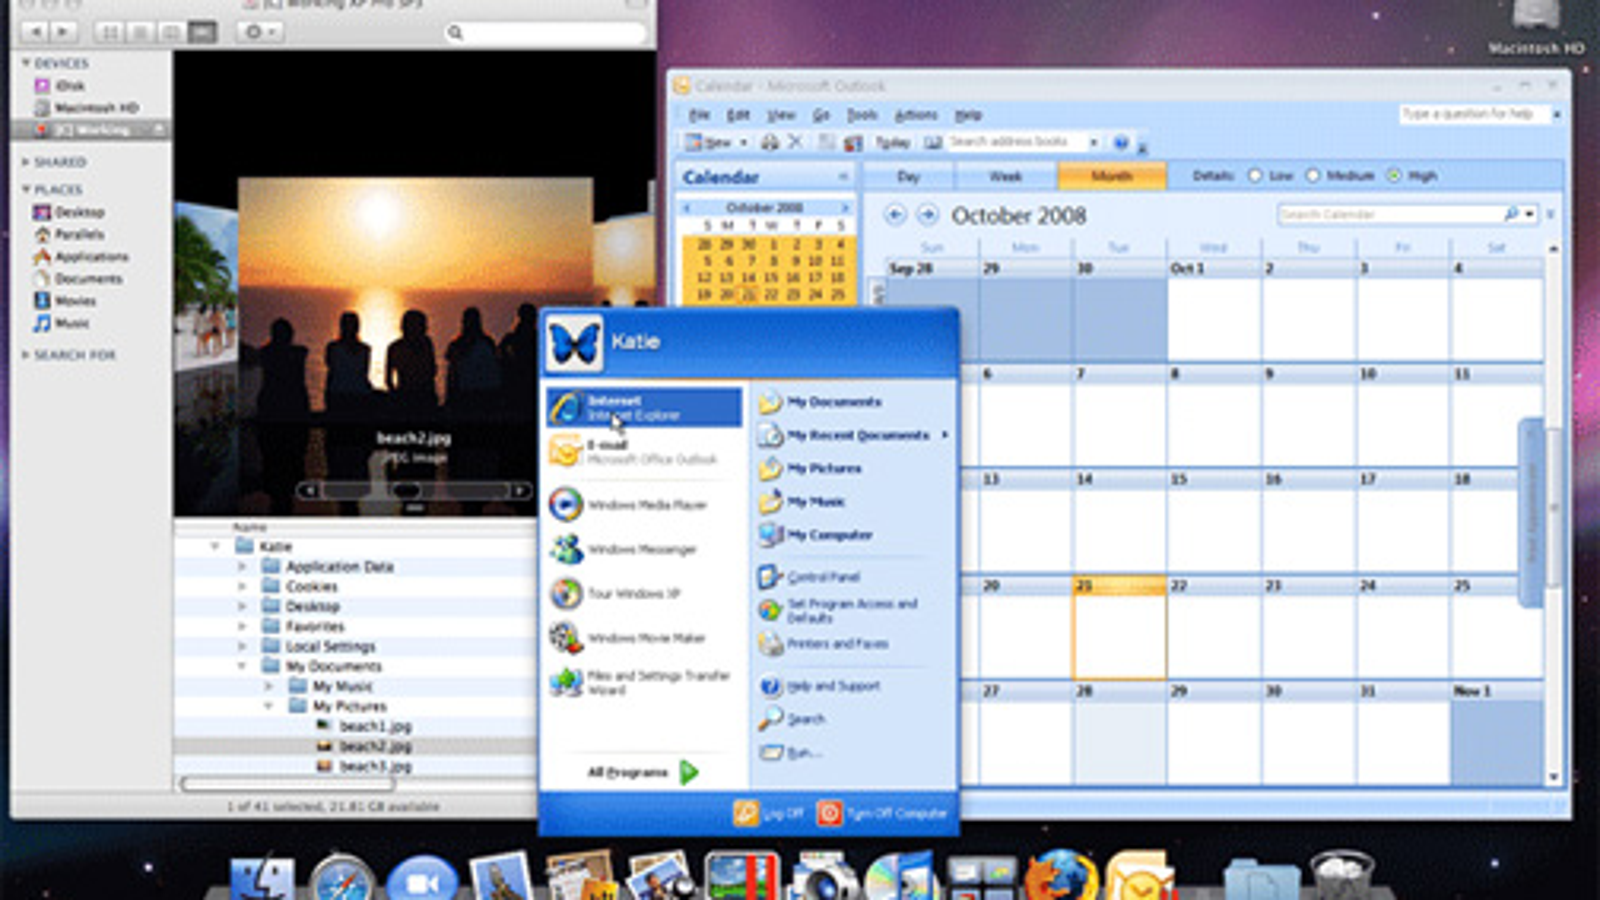Open Printers and Faxes entry
Screen dimensions: 1600x900
pos(823,644)
